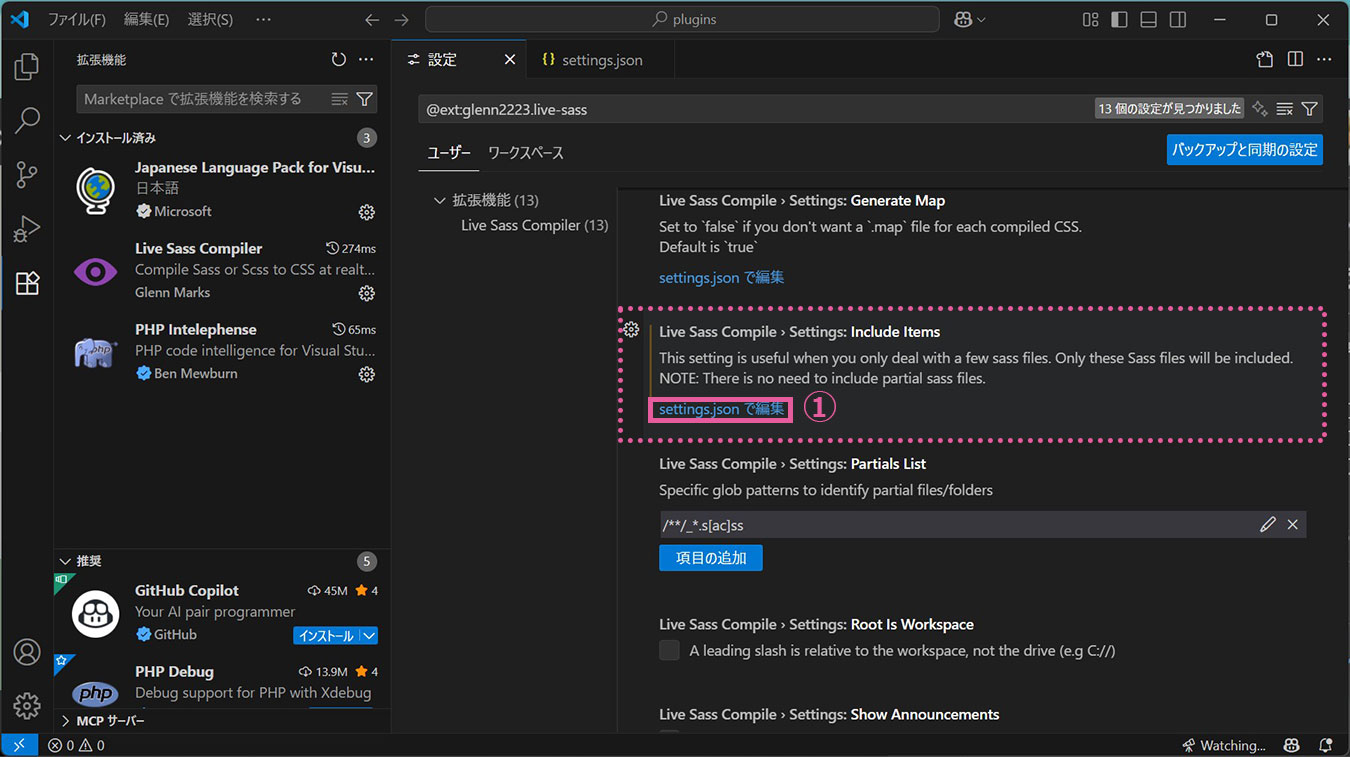
Task: Toggle the secondary side bar
Action: coord(1178,20)
